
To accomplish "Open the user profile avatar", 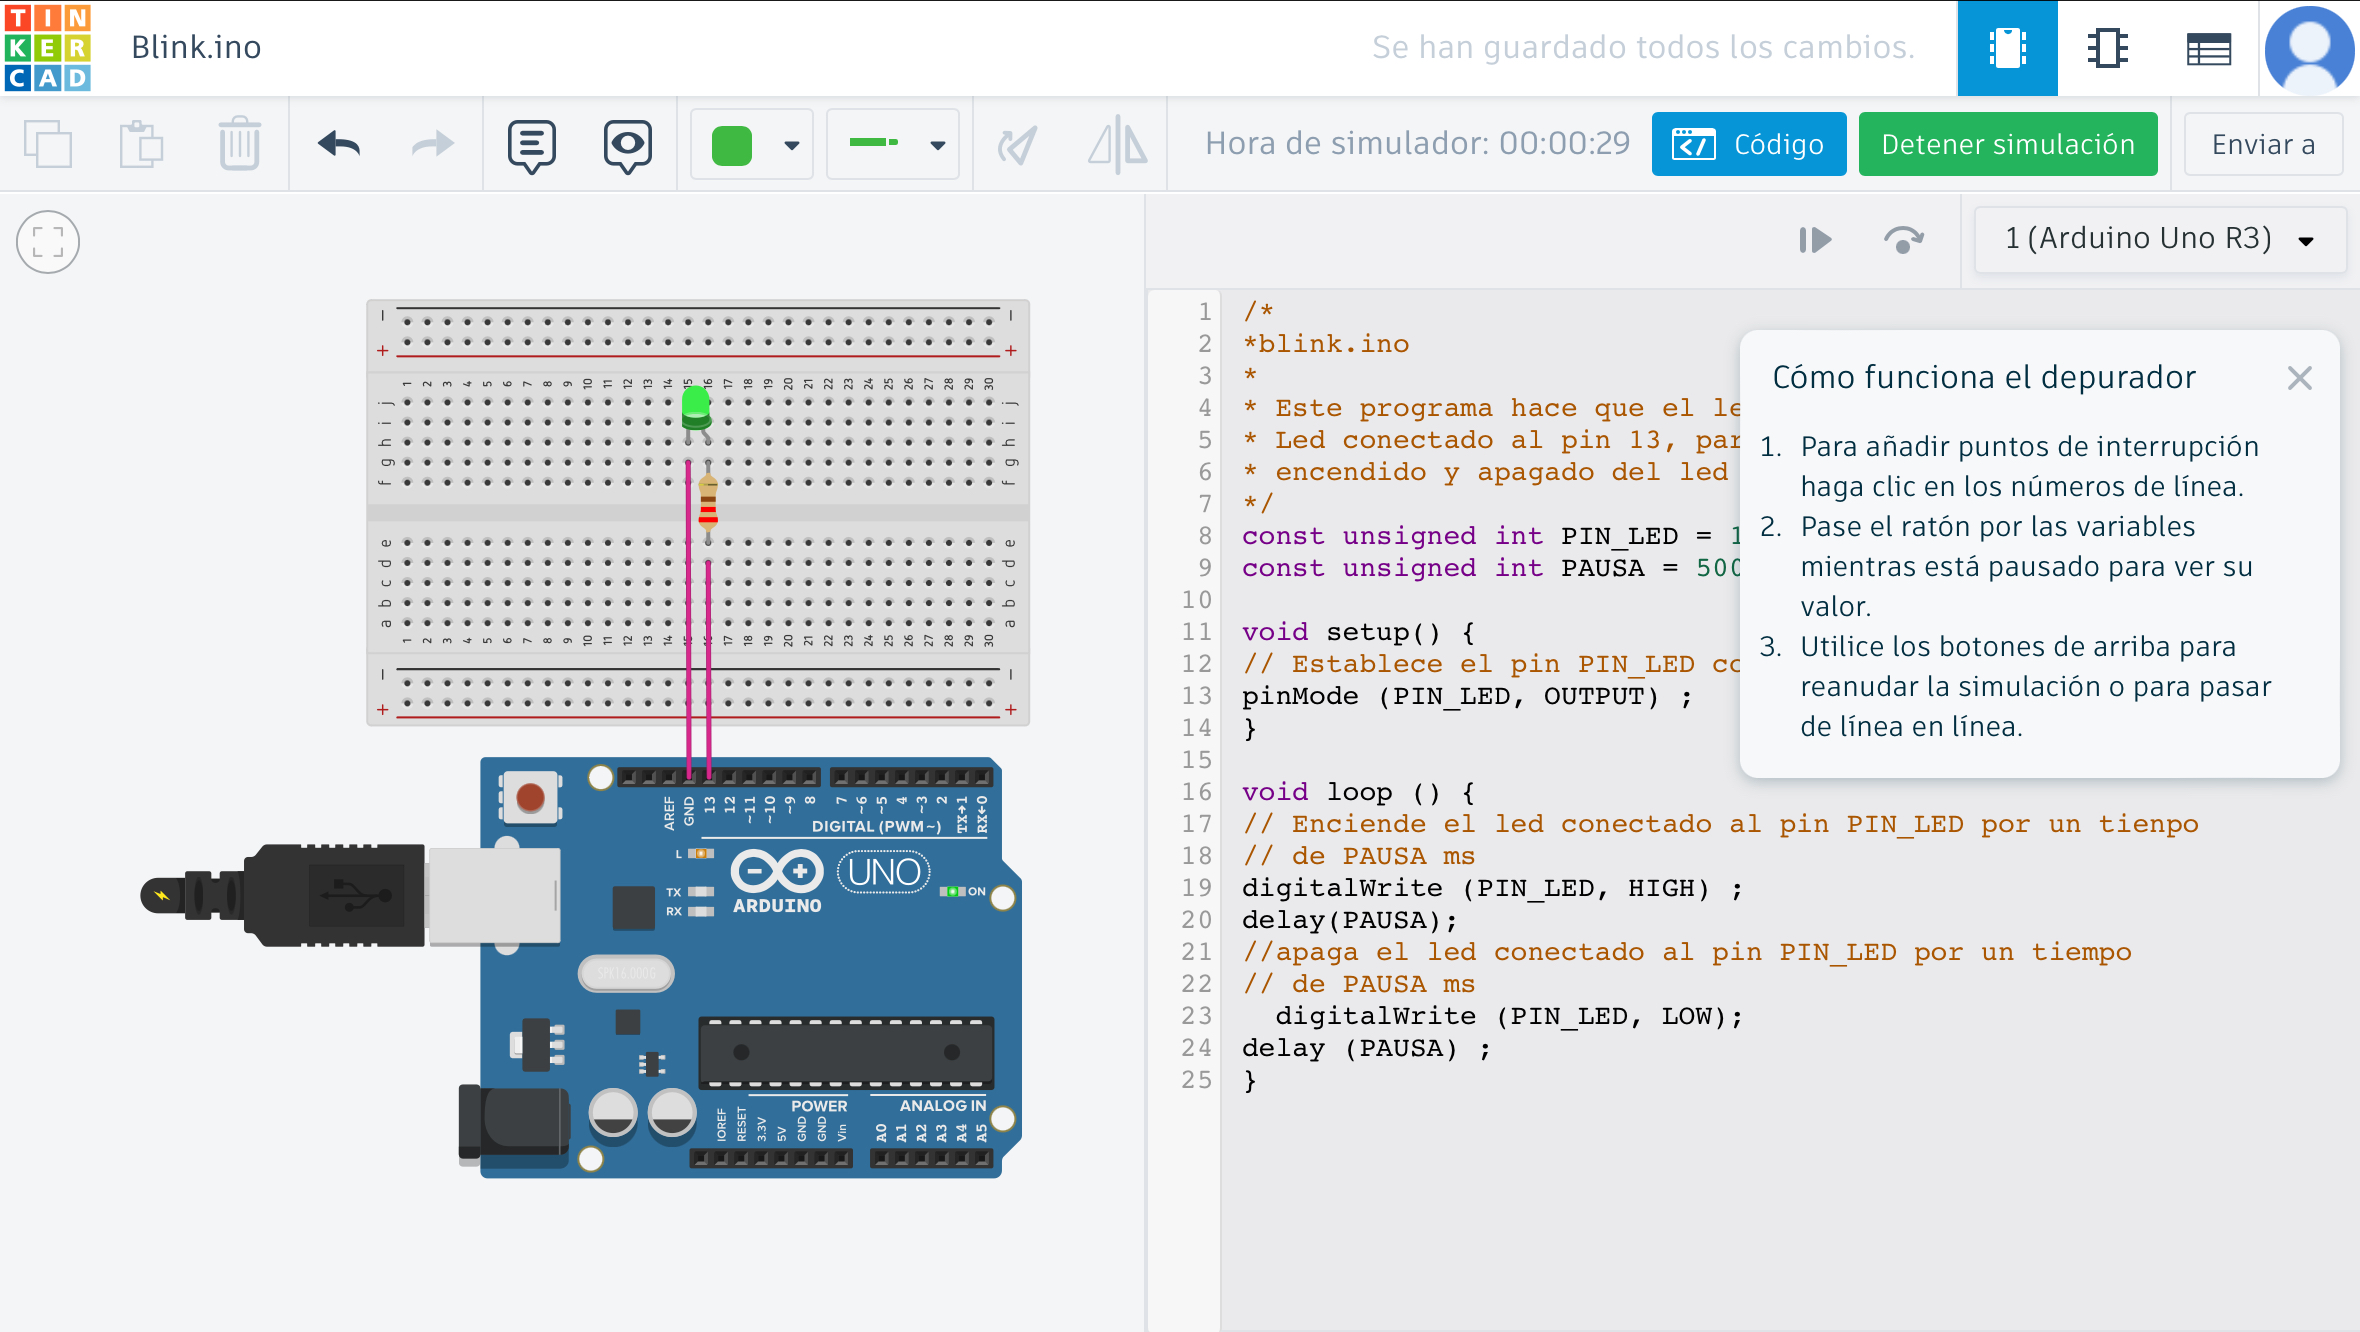I will pos(2309,48).
